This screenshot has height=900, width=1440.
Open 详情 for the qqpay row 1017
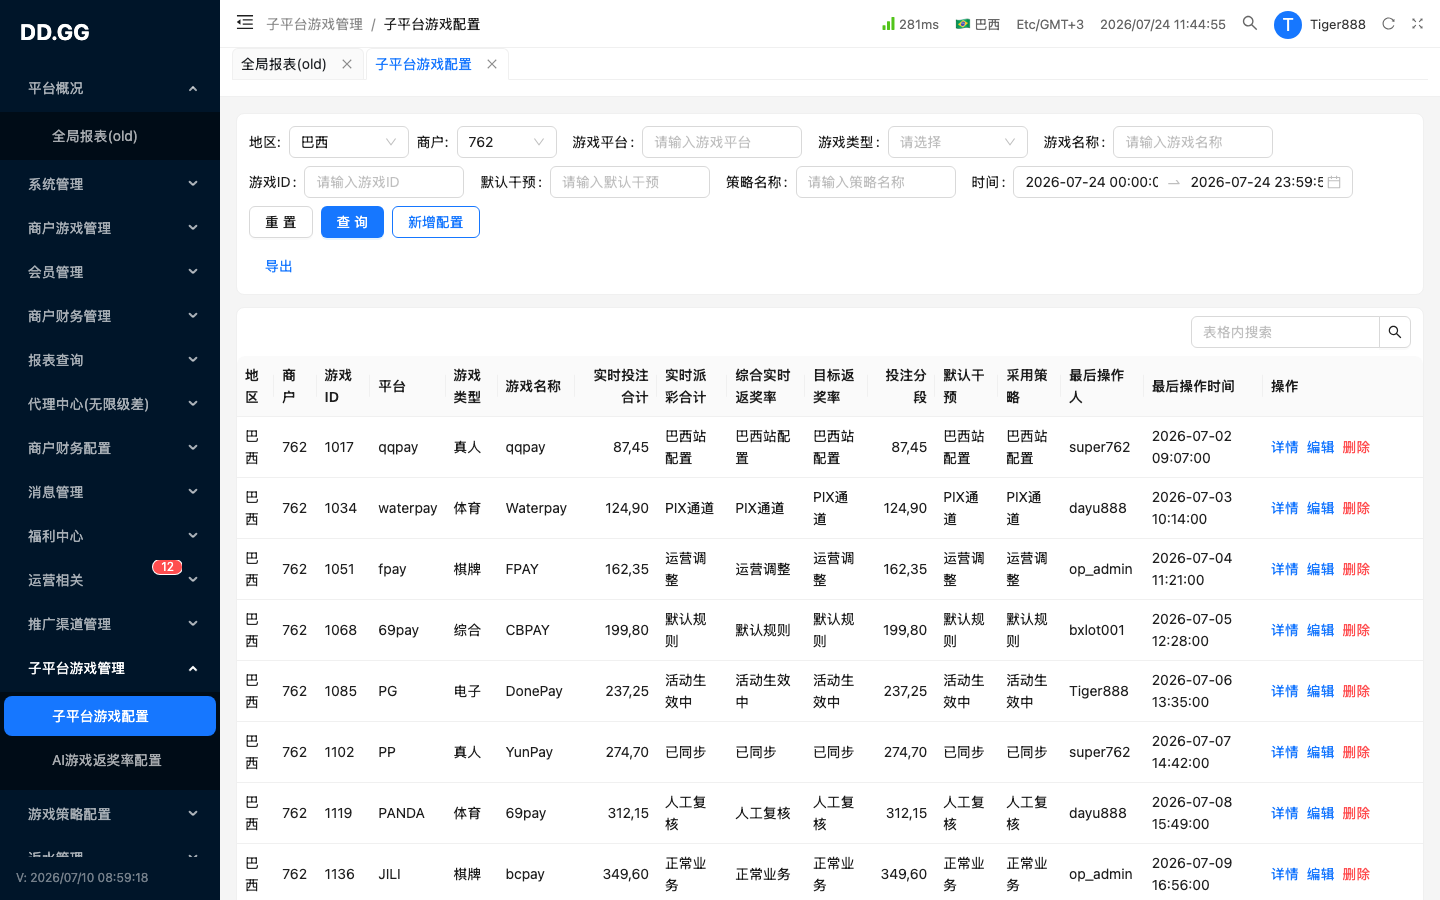point(1285,447)
